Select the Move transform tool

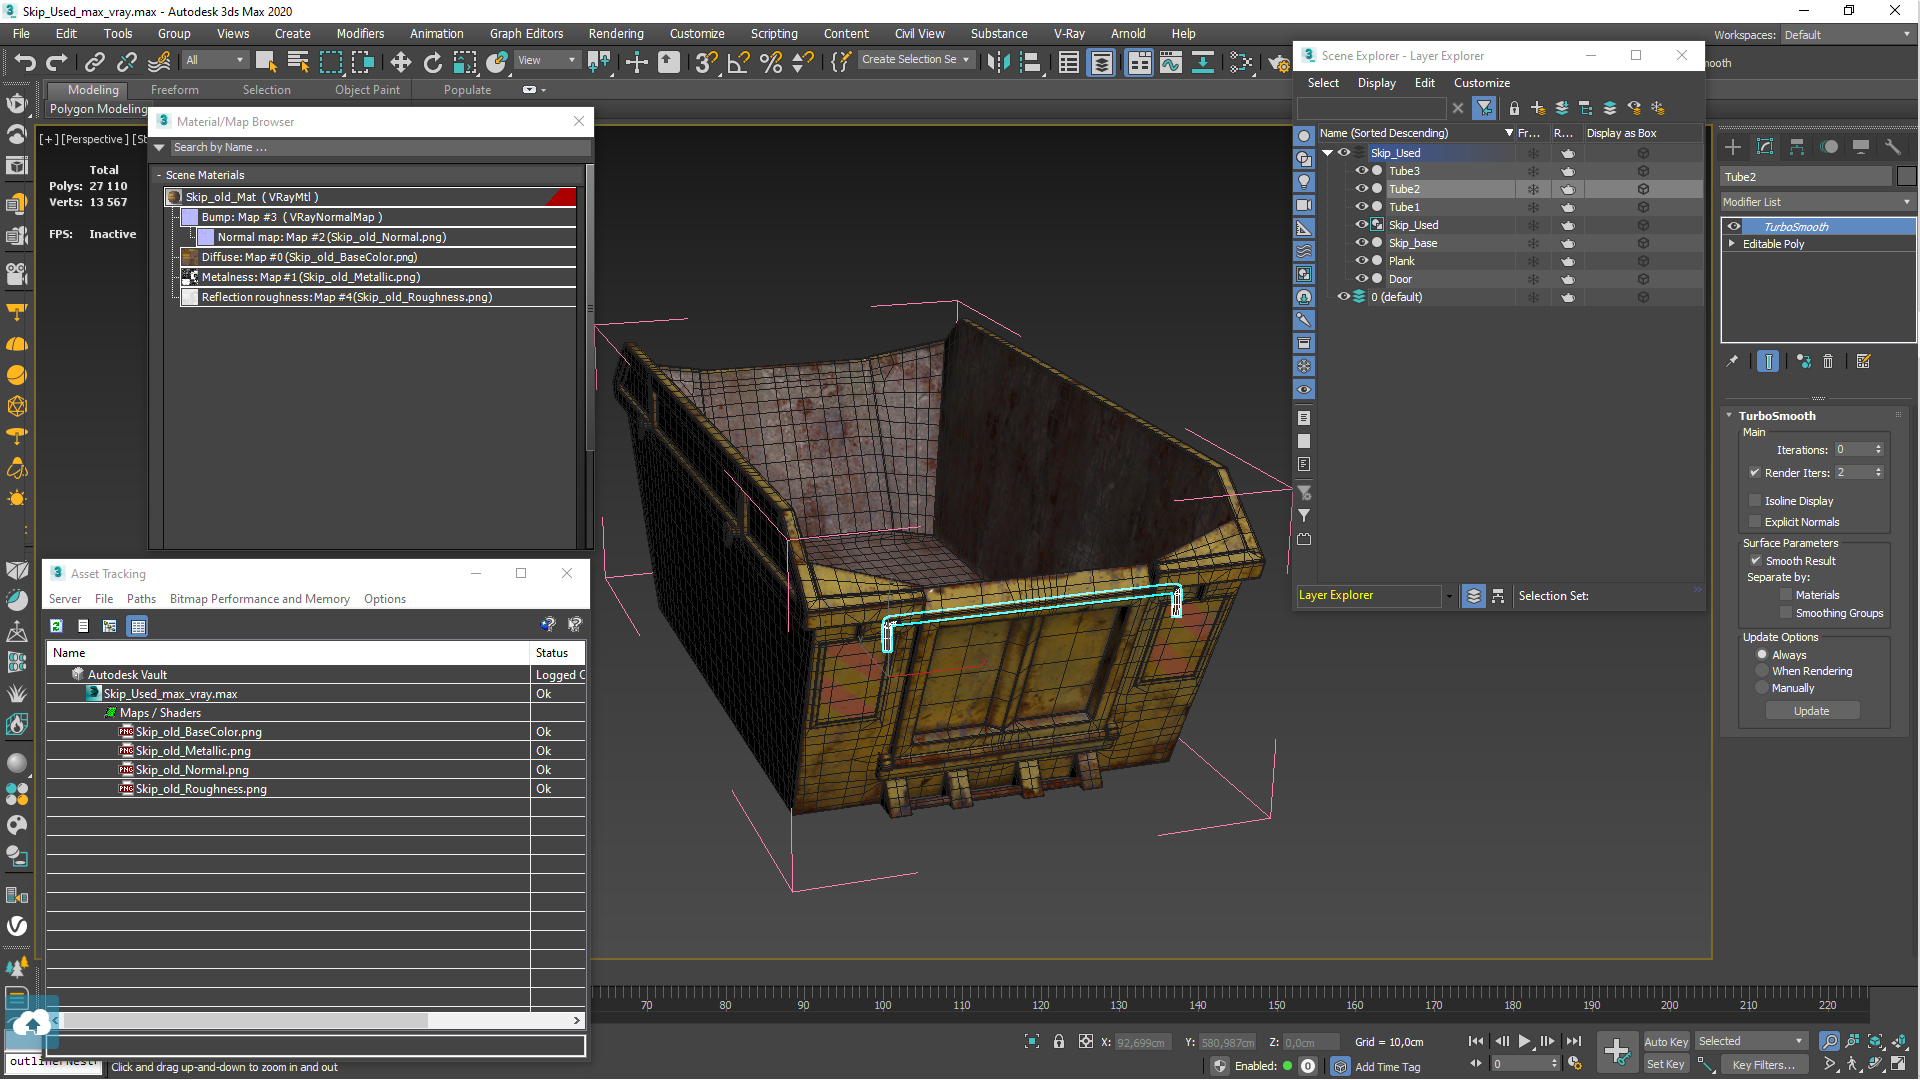pos(400,62)
